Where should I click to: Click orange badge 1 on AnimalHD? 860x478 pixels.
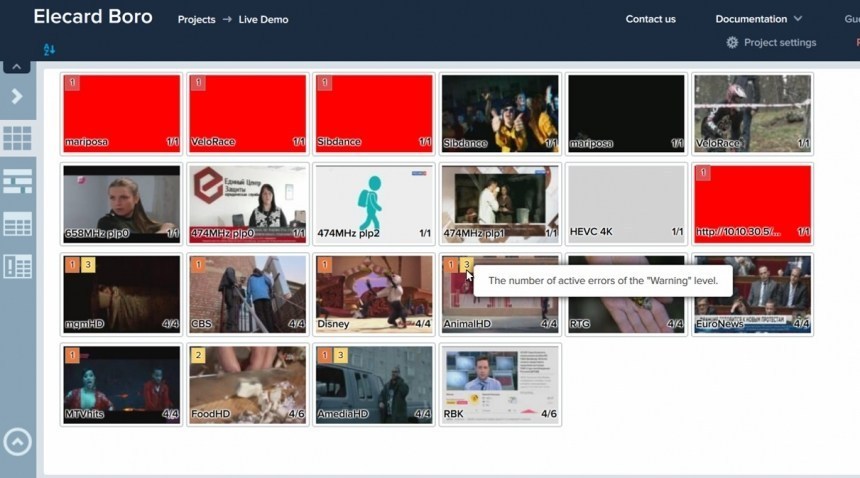(451, 265)
